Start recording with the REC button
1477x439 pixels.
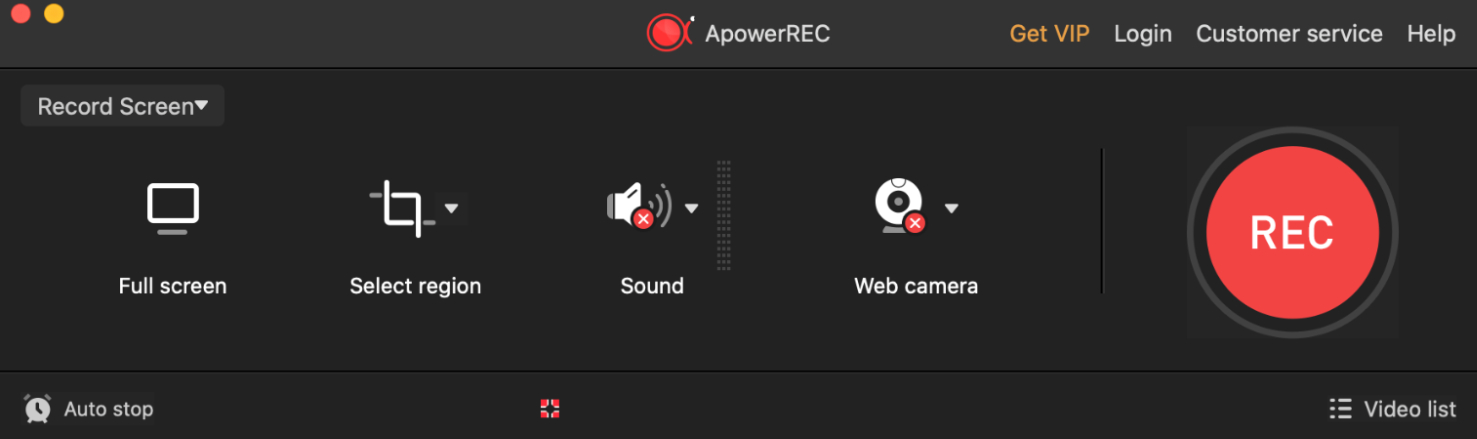[1292, 232]
